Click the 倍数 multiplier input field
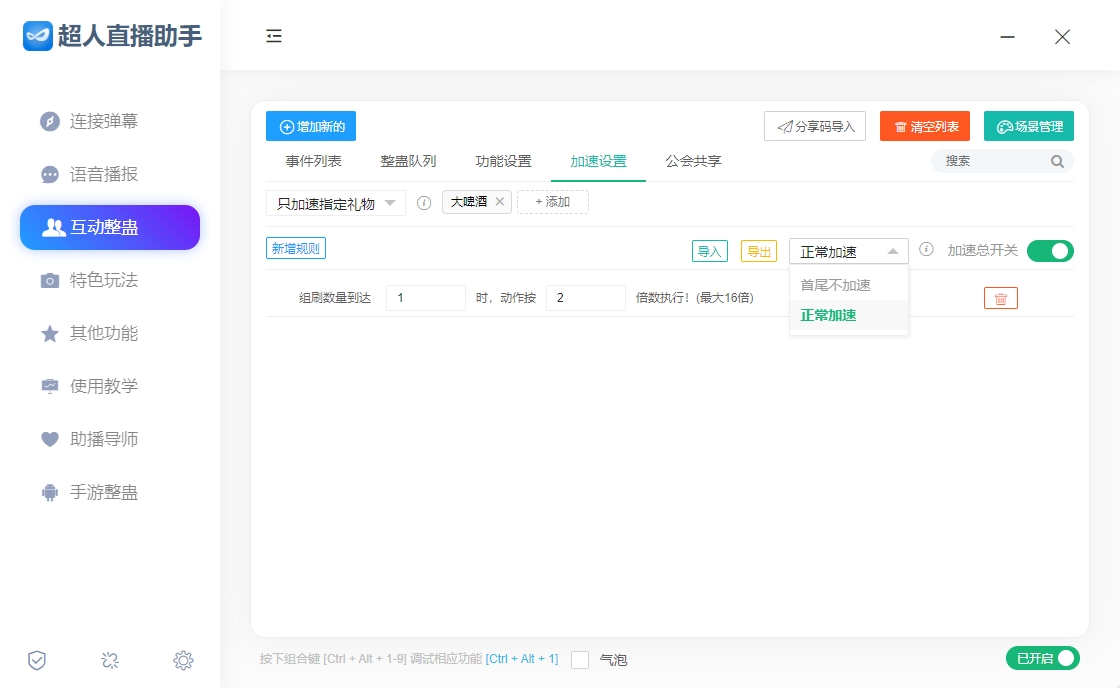The image size is (1120, 688). coord(585,298)
